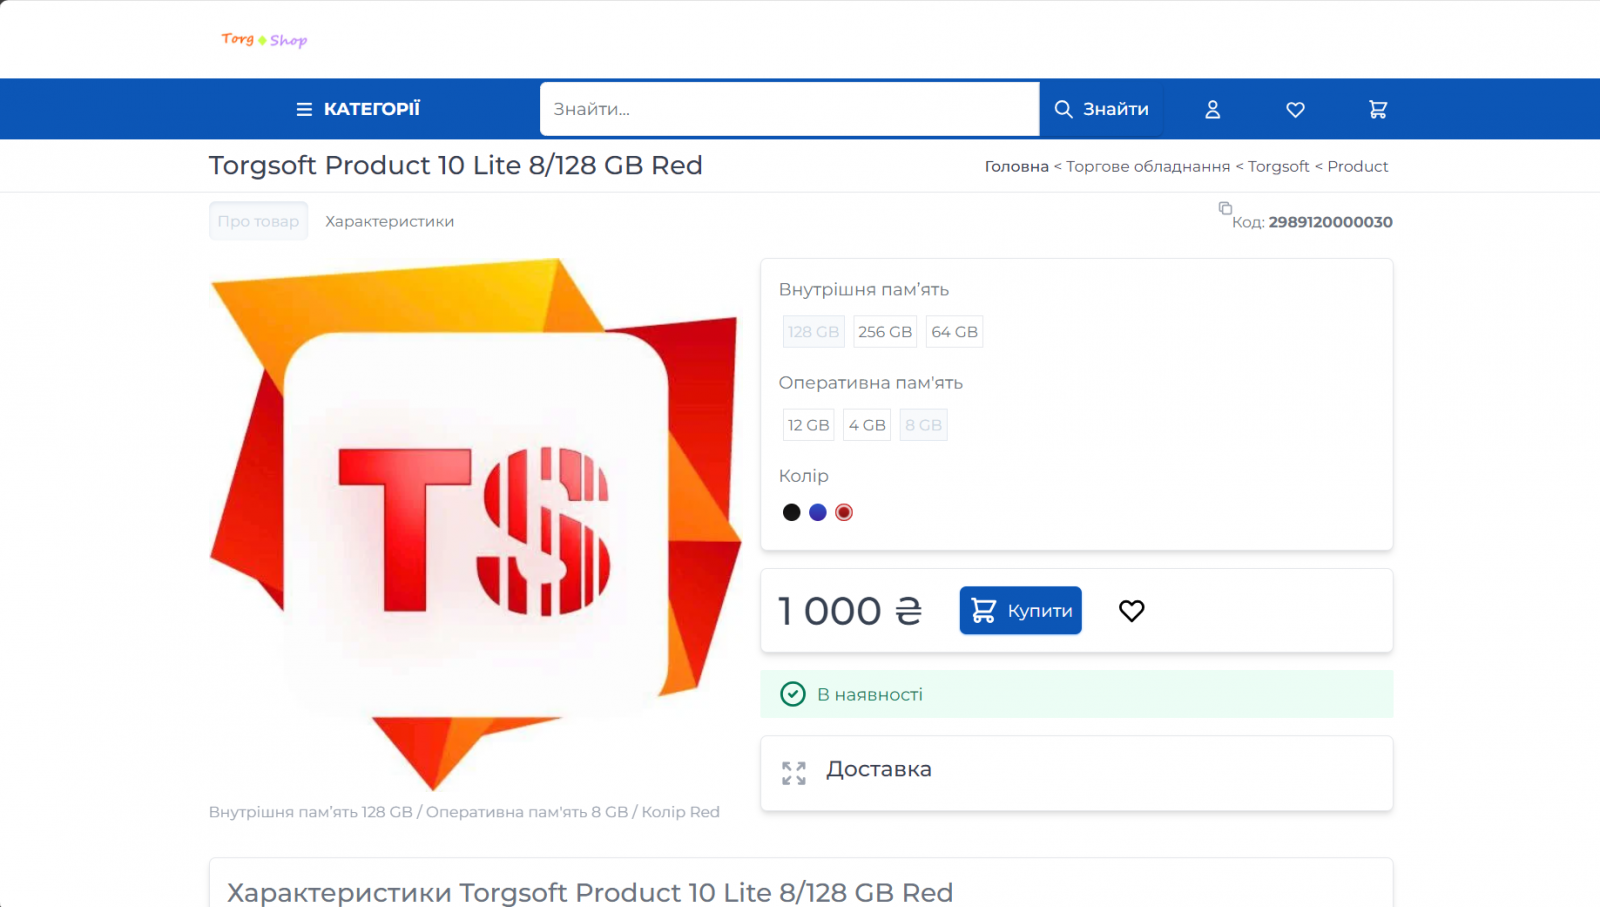Click the Torg Shop logo

click(x=264, y=40)
